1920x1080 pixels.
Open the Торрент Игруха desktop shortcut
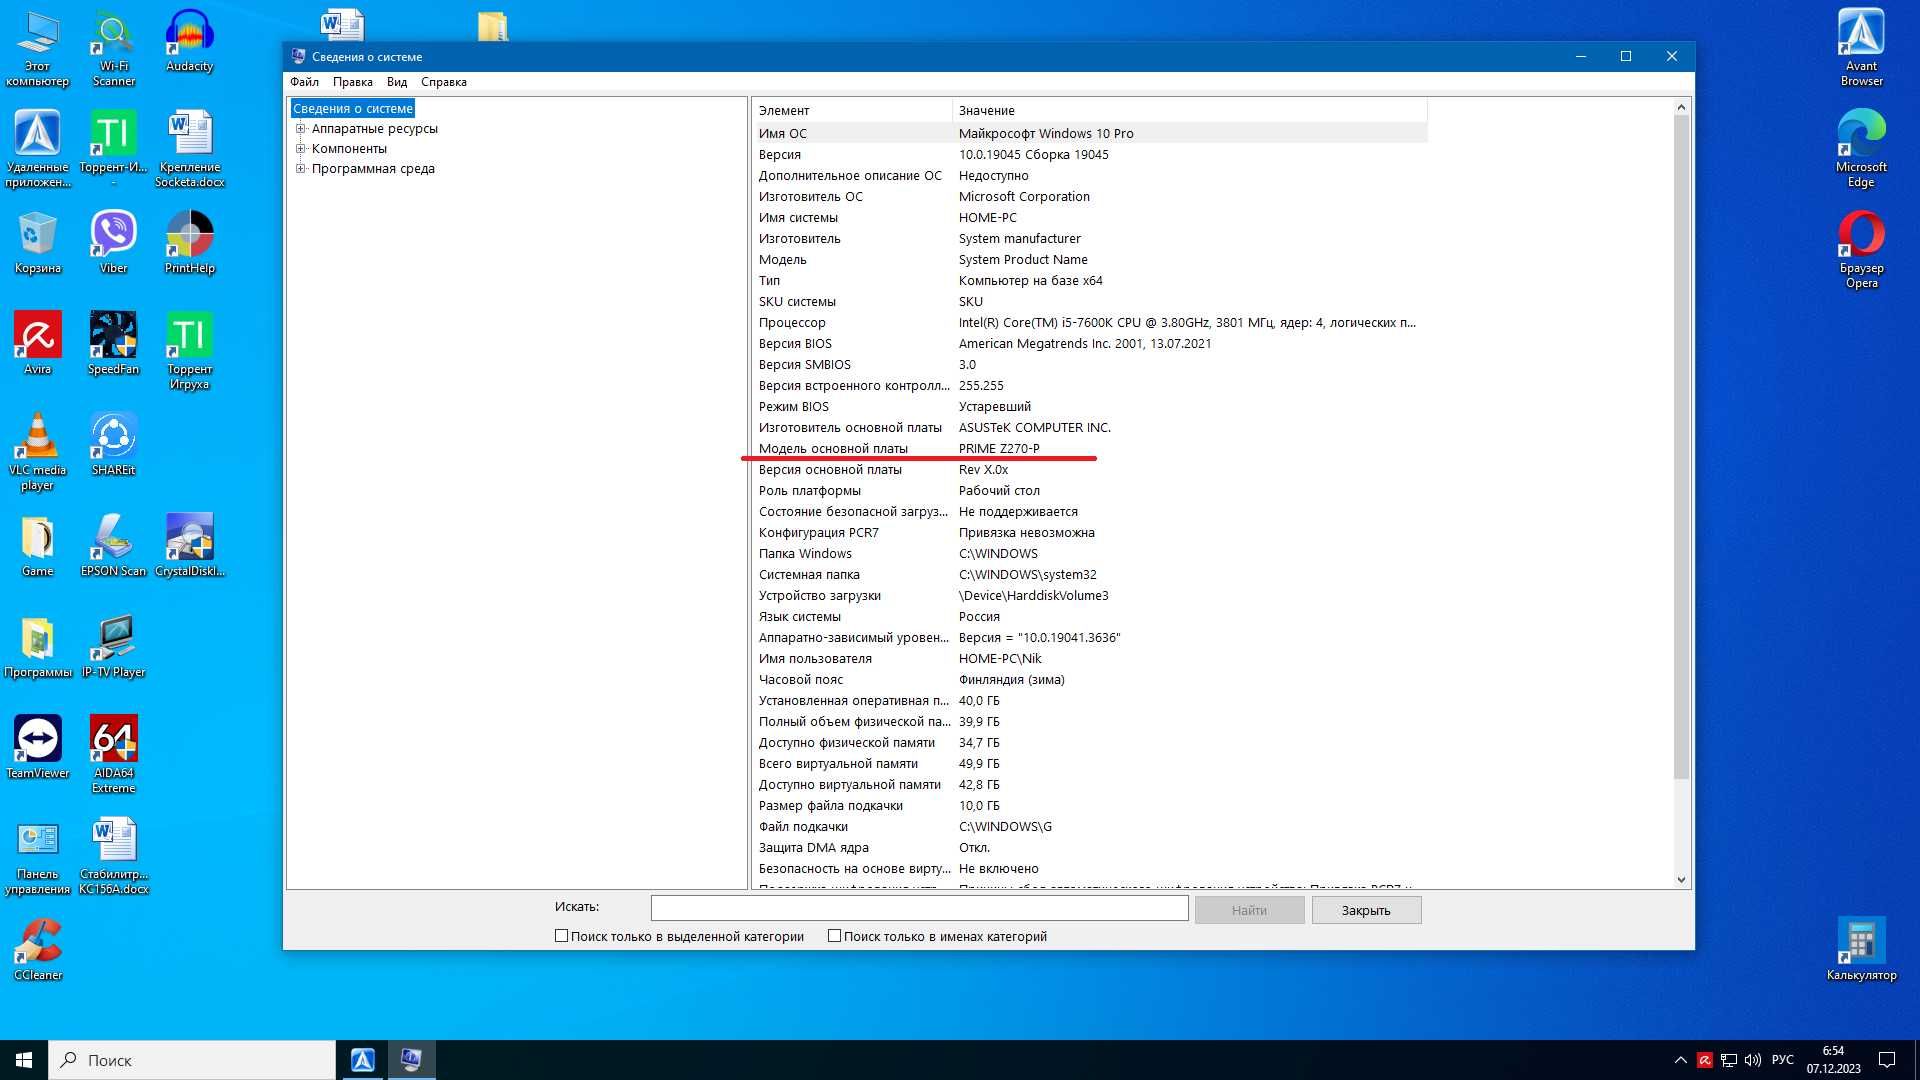tap(189, 350)
